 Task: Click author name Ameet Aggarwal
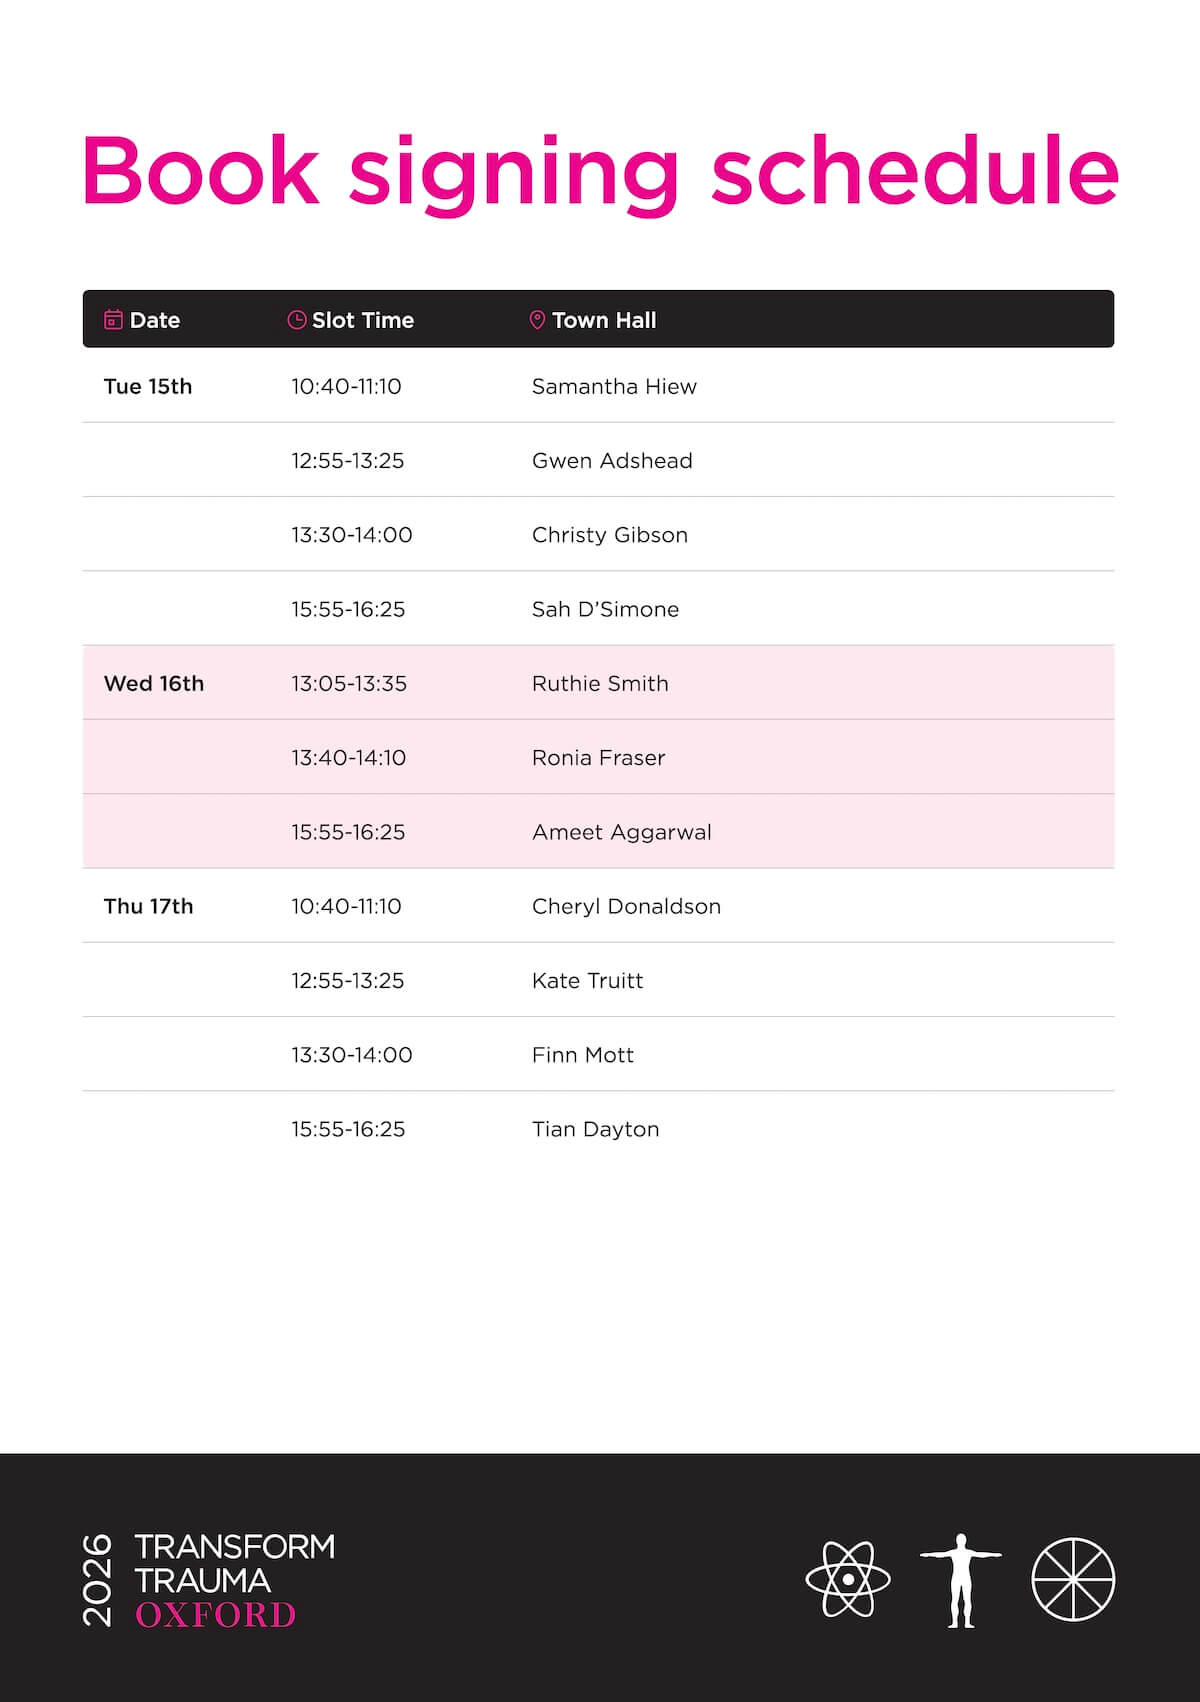622,832
